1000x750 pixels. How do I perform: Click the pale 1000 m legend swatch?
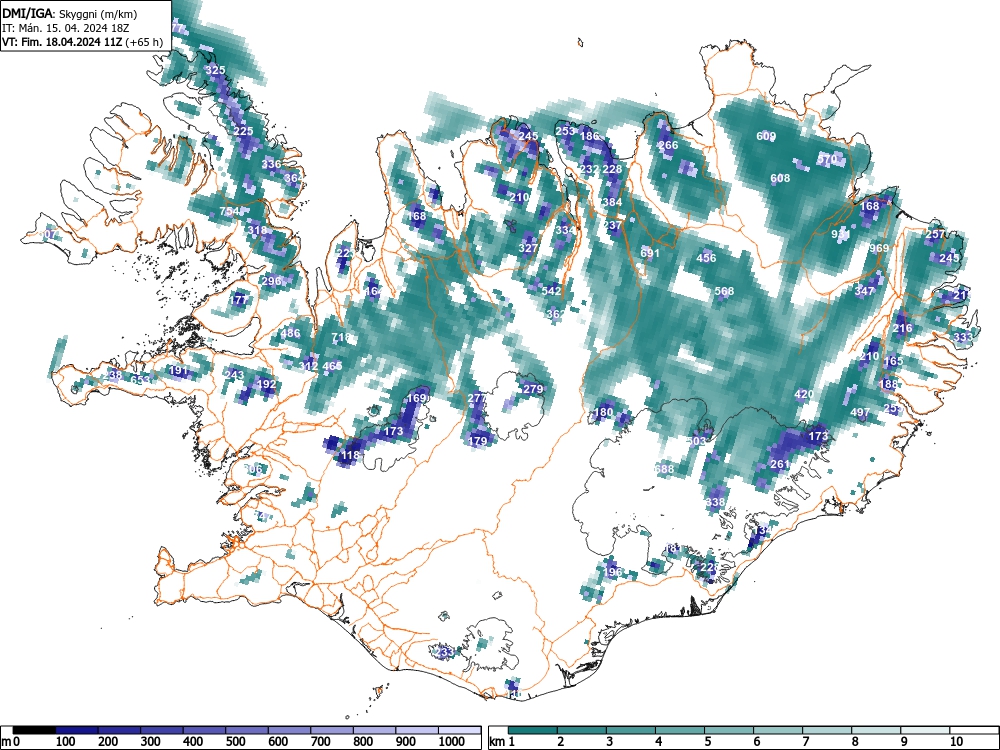pyautogui.click(x=460, y=730)
